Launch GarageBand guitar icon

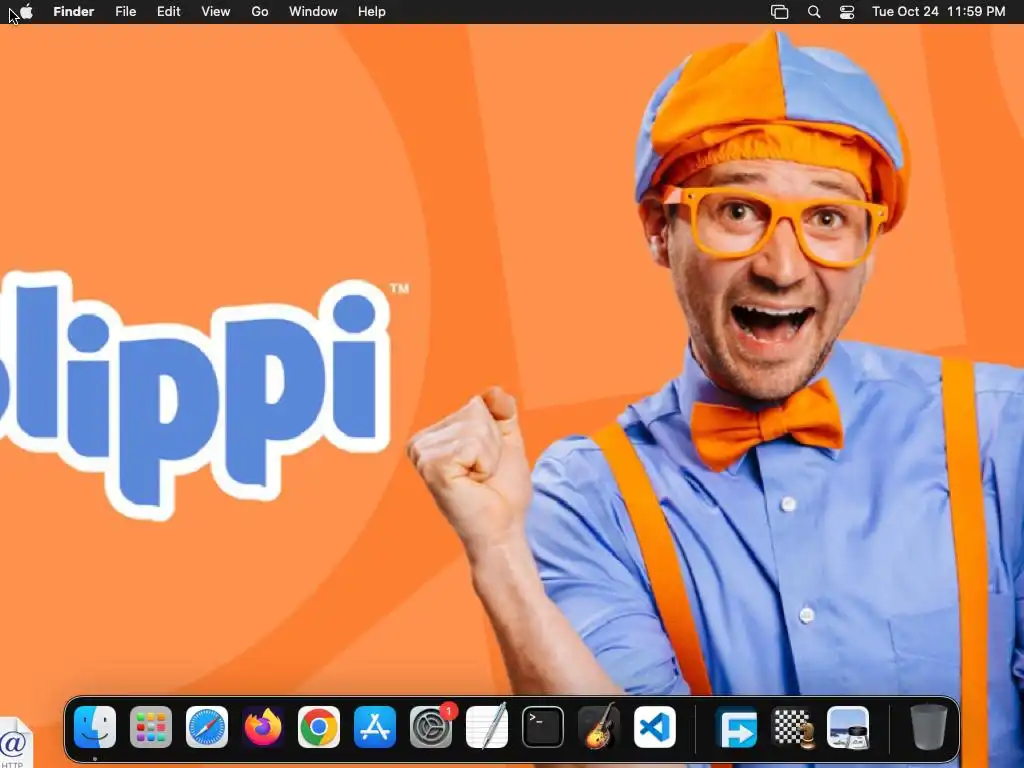click(x=599, y=726)
